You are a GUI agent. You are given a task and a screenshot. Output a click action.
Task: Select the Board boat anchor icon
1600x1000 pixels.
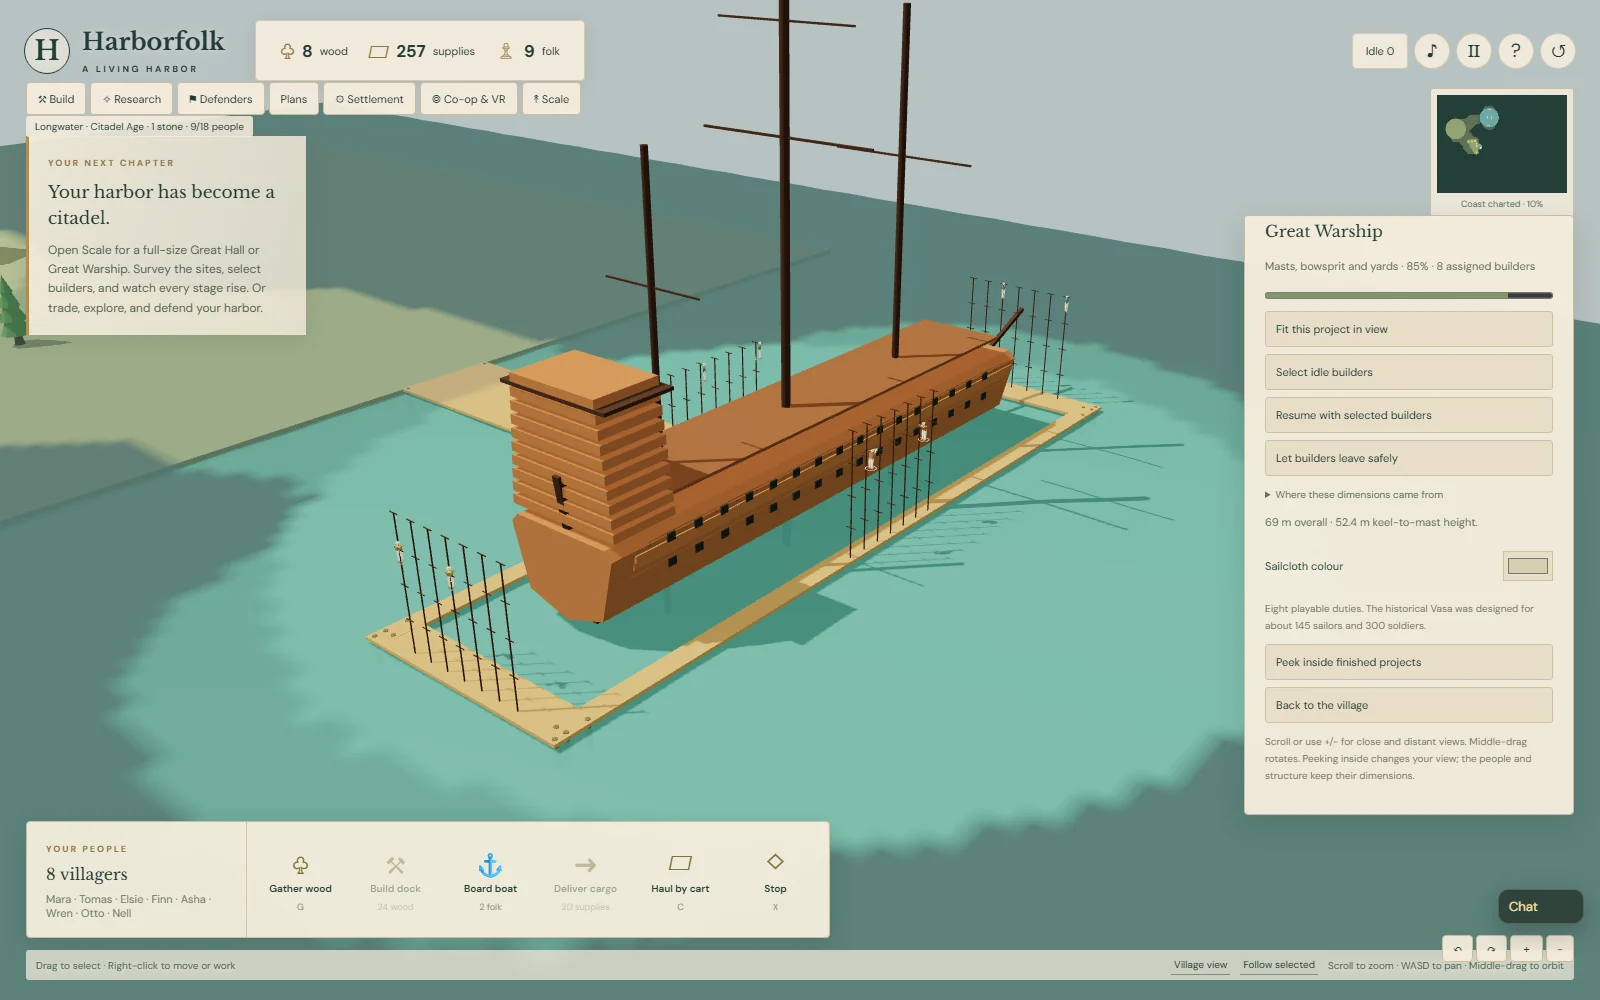pos(490,865)
